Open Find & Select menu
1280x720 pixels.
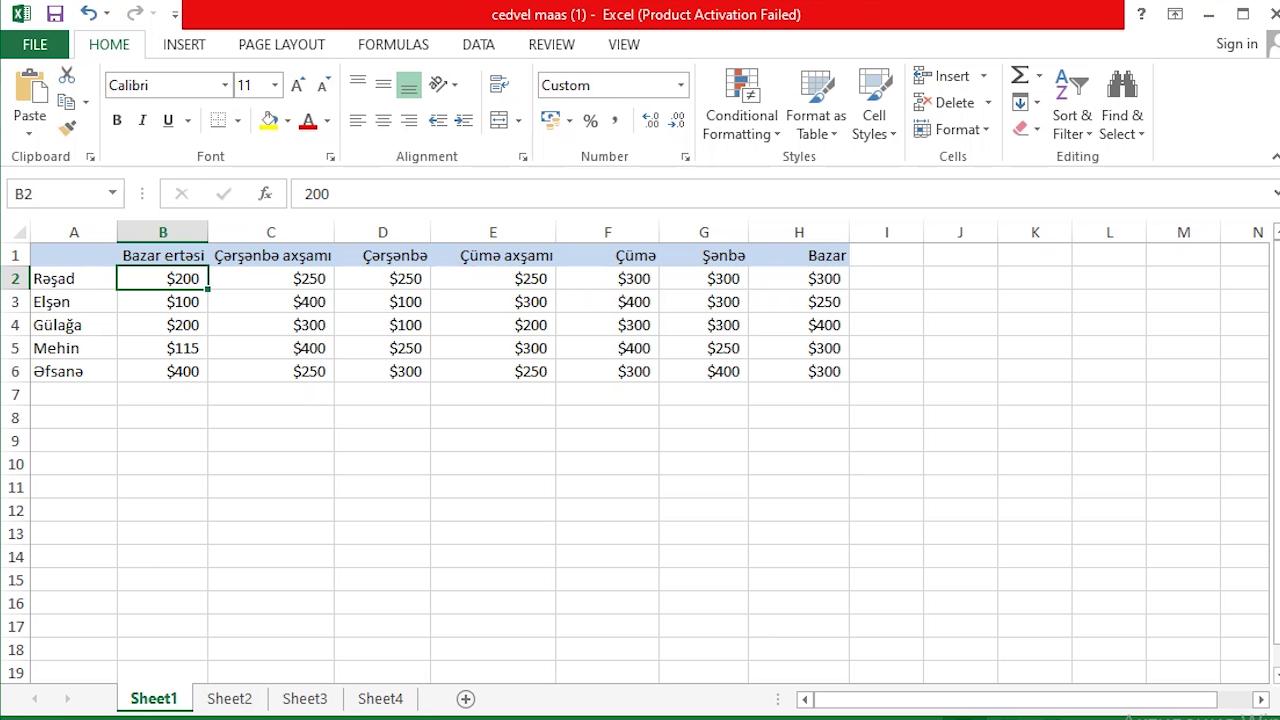click(x=1122, y=105)
